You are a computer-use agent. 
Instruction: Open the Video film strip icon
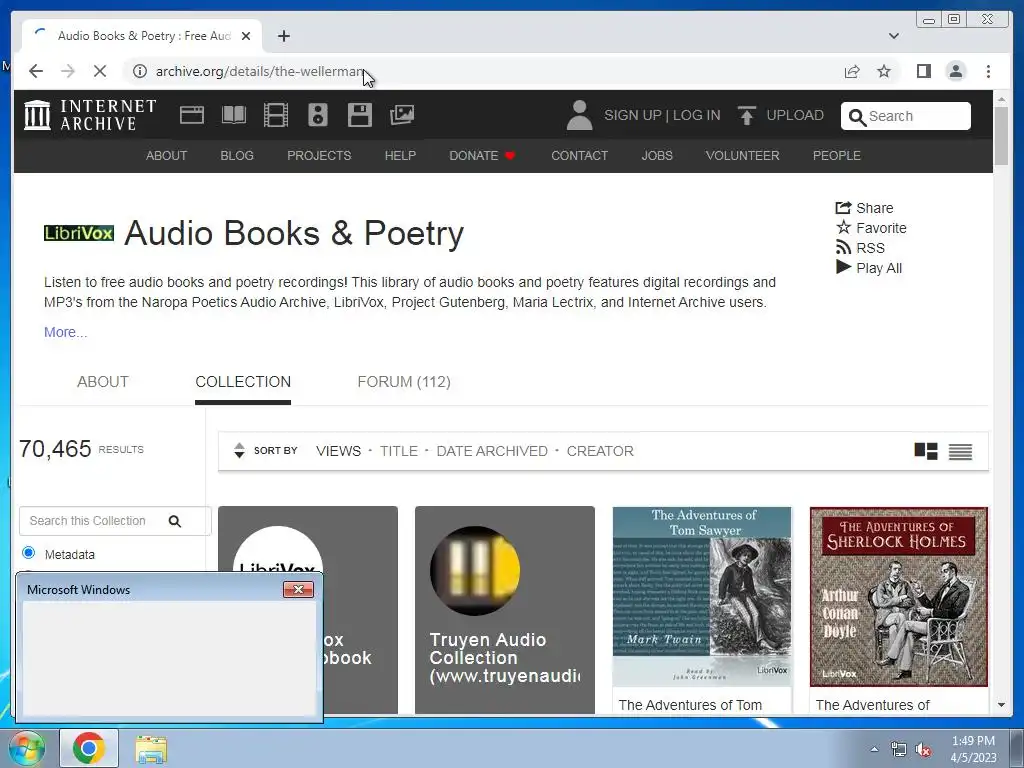[276, 115]
